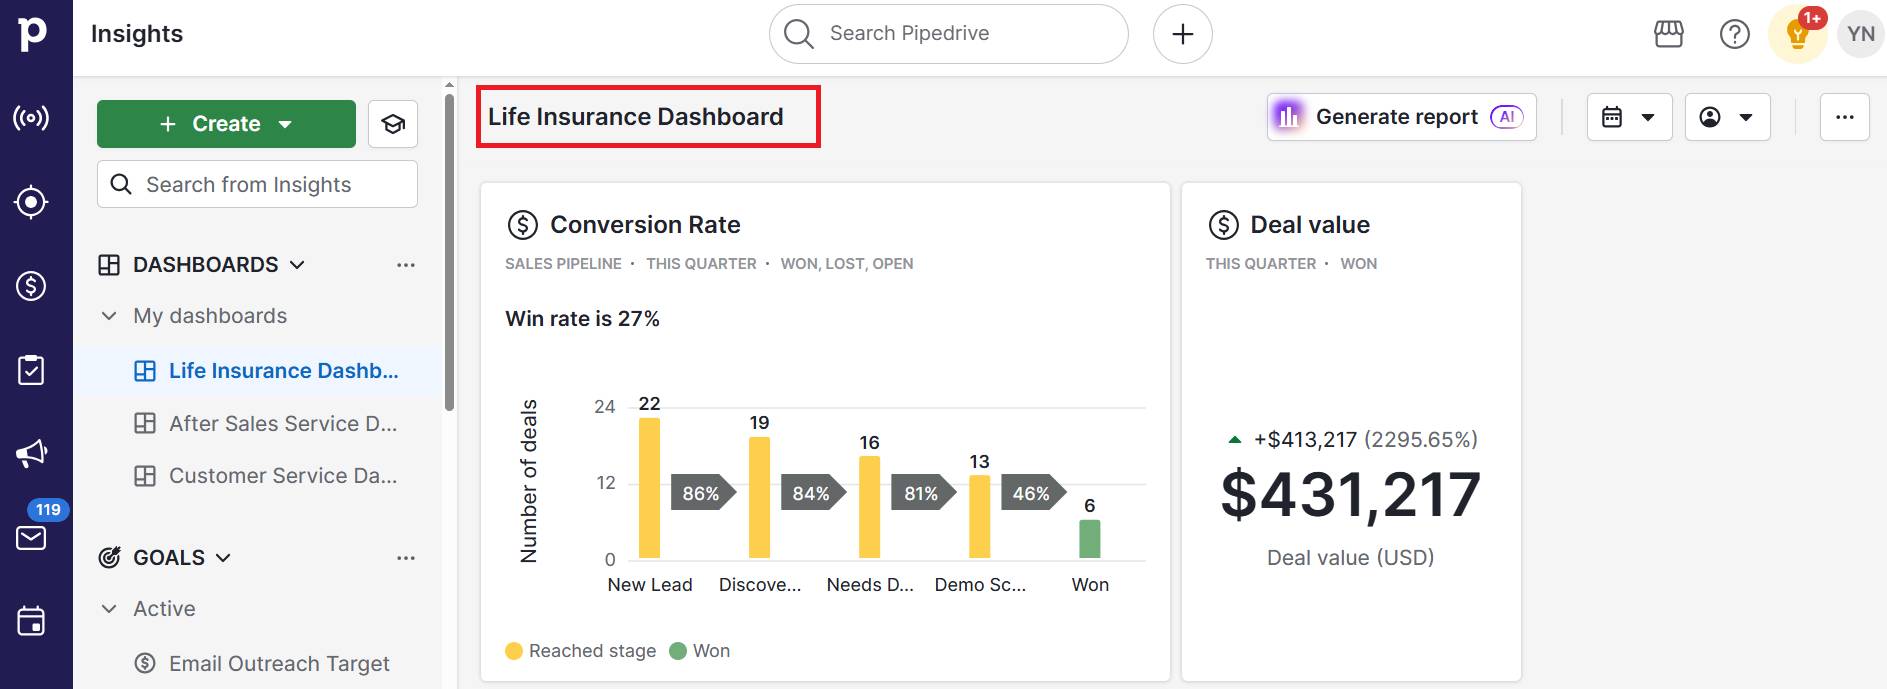Click the quick add plus button
1887x689 pixels.
[x=1183, y=34]
